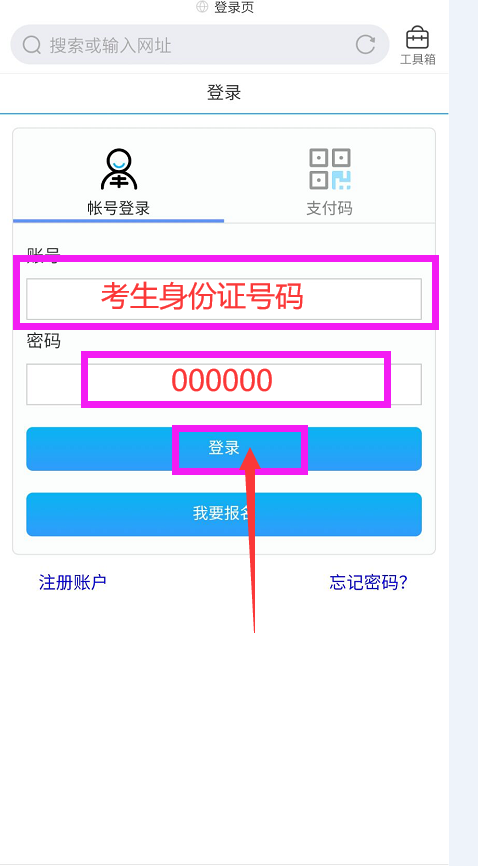Switch to the 支付码 tab label
Viewport: 478px width, 866px height.
pyautogui.click(x=329, y=208)
